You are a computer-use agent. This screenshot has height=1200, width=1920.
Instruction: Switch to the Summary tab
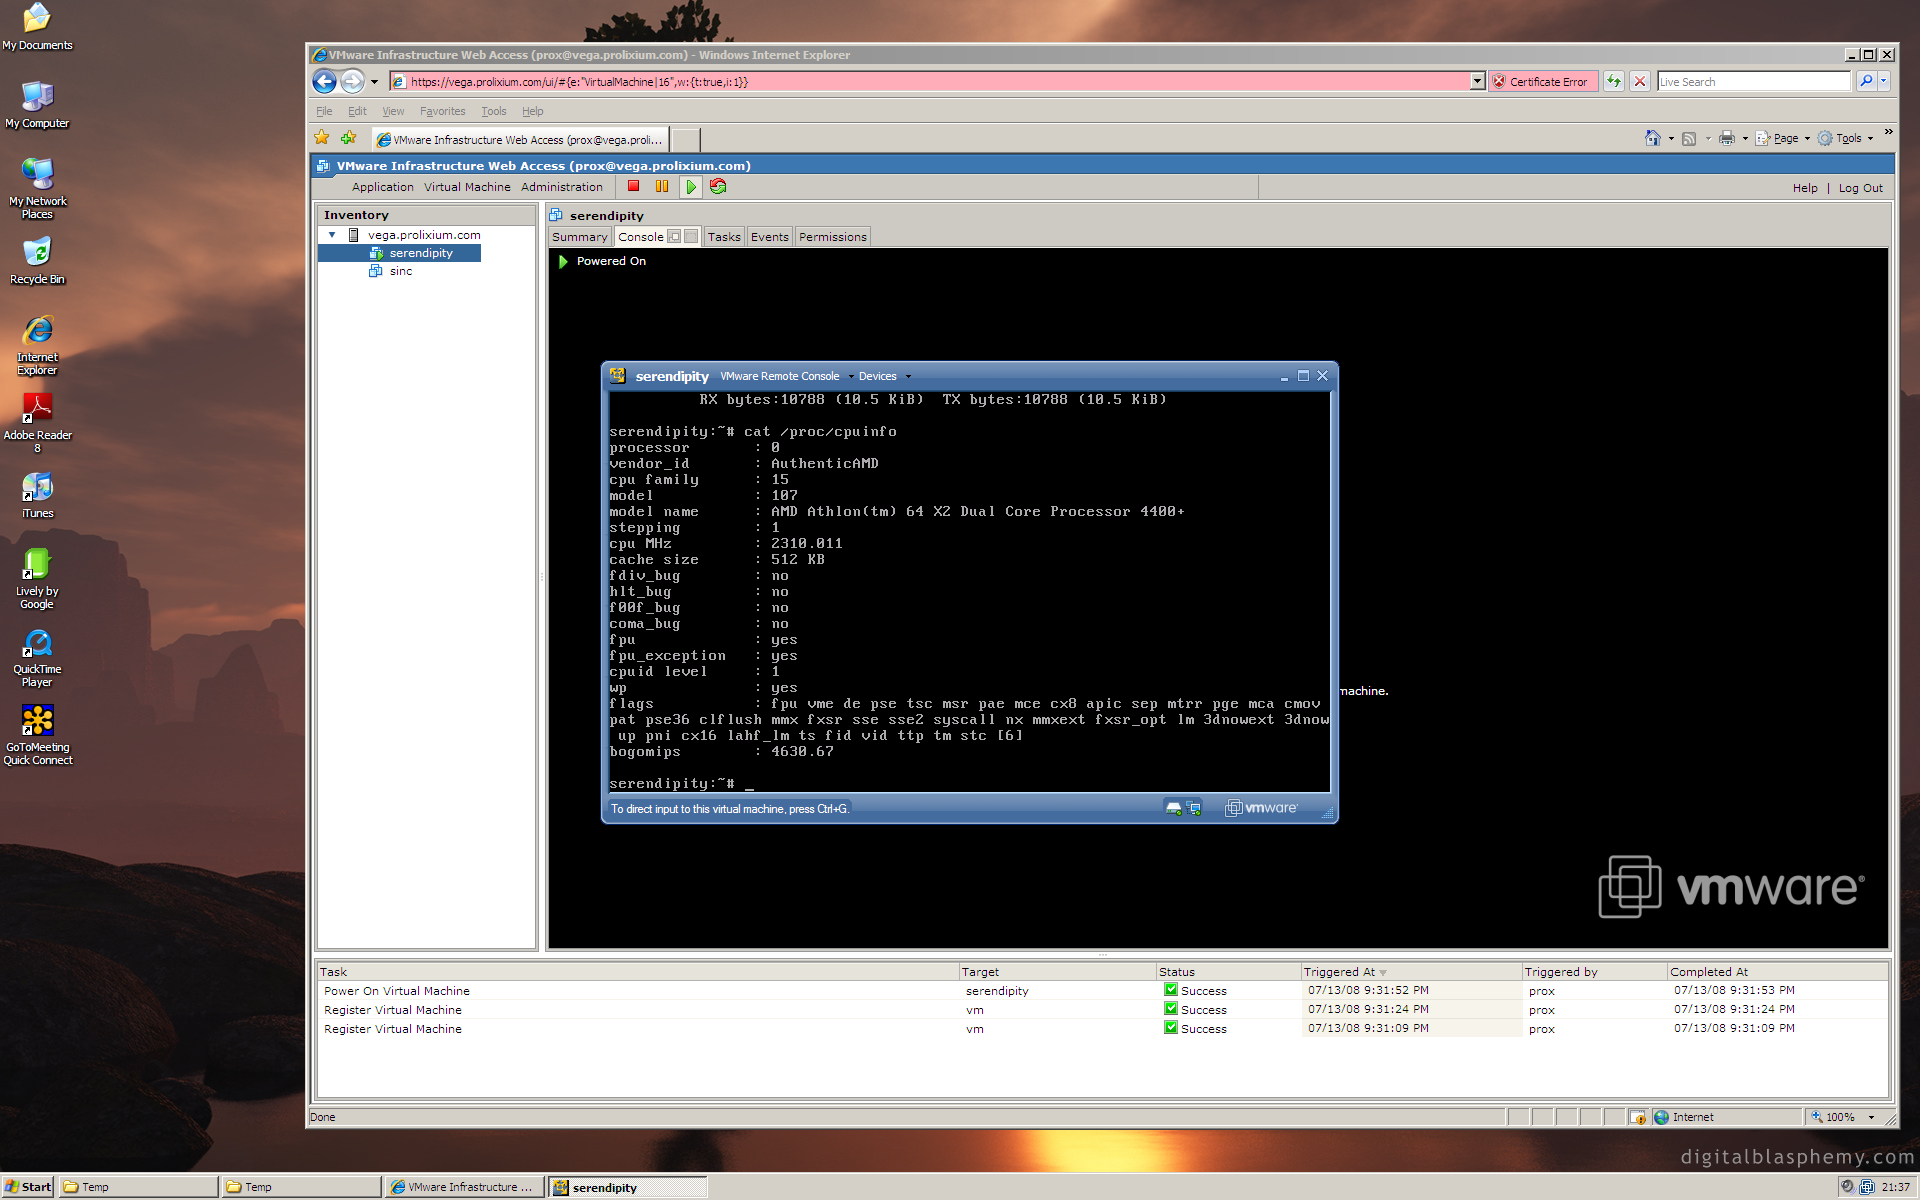(x=579, y=237)
